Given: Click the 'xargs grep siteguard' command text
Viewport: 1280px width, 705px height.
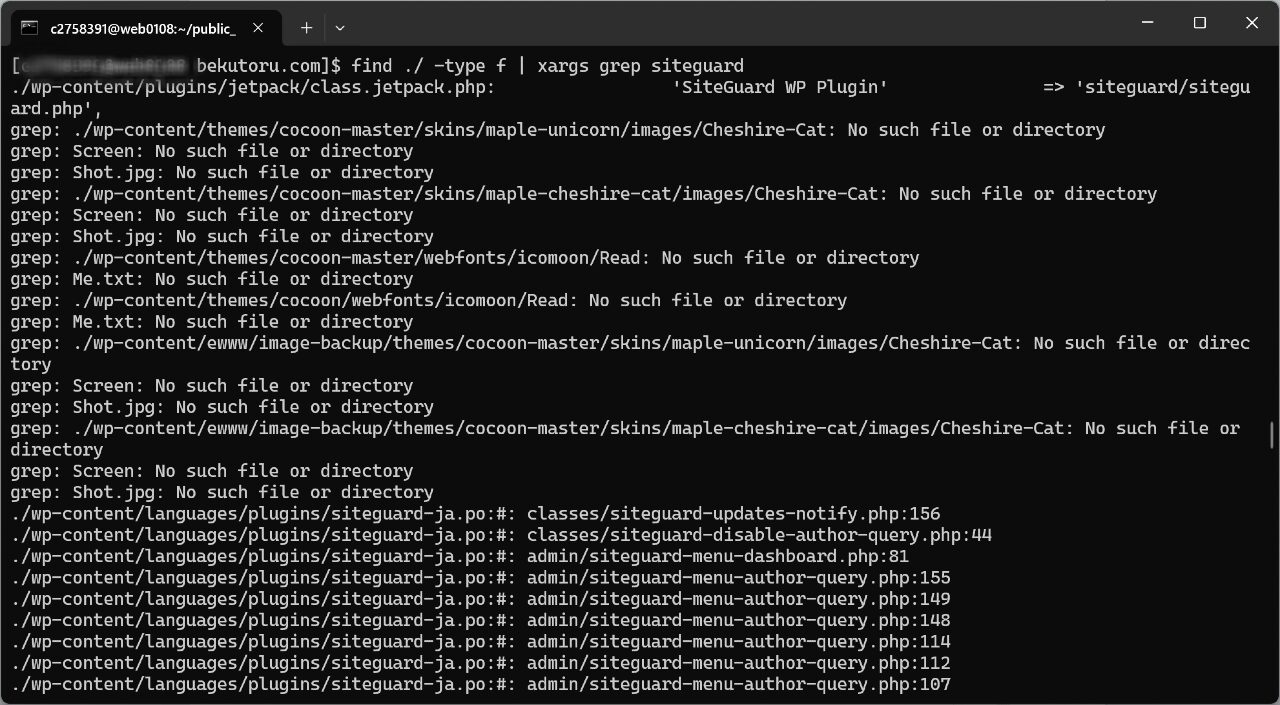Looking at the screenshot, I should pyautogui.click(x=641, y=66).
